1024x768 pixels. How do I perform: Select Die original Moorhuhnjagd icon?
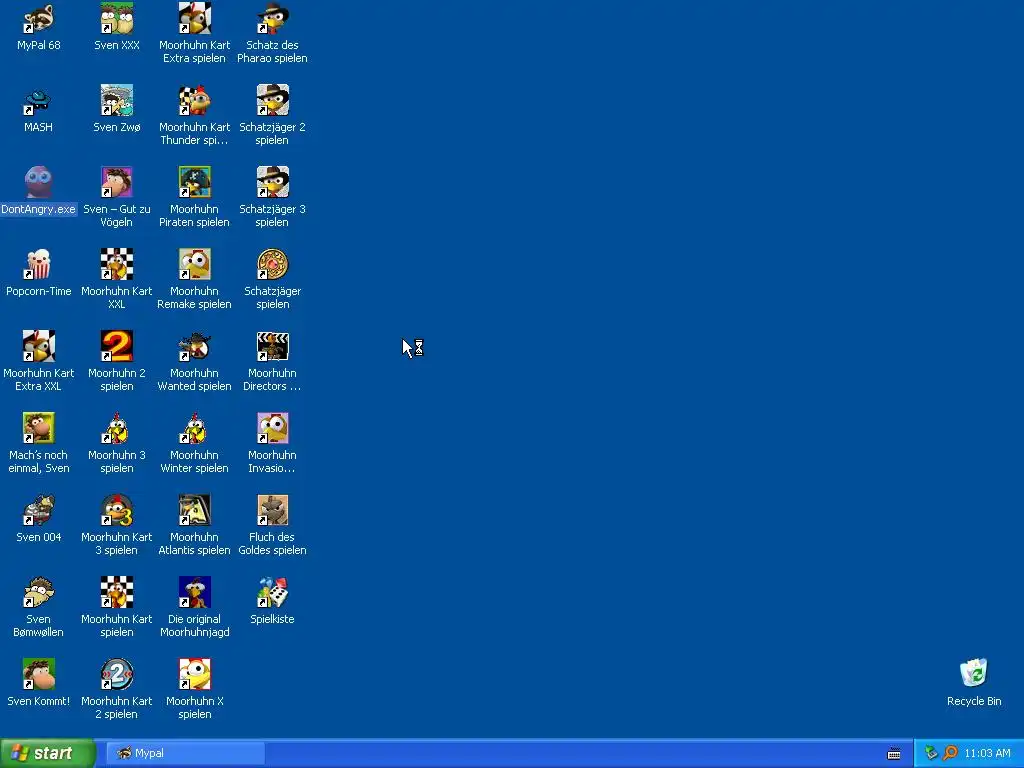[x=195, y=592]
